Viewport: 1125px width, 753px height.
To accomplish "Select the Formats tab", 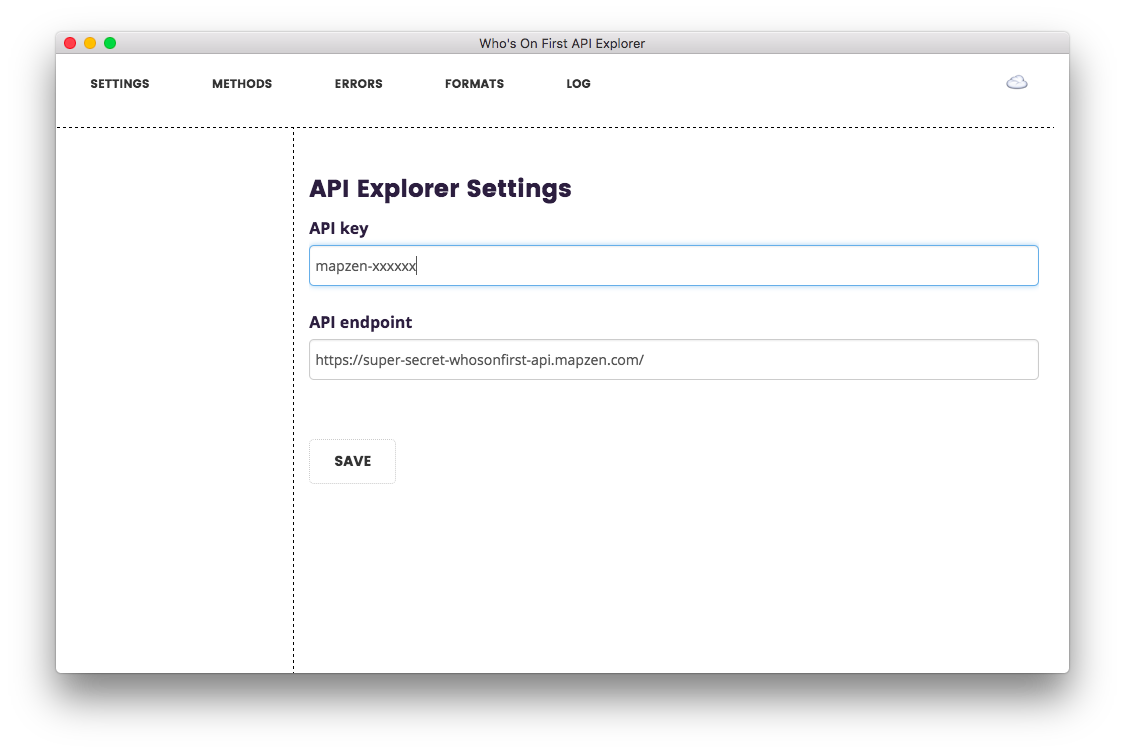I will (474, 84).
